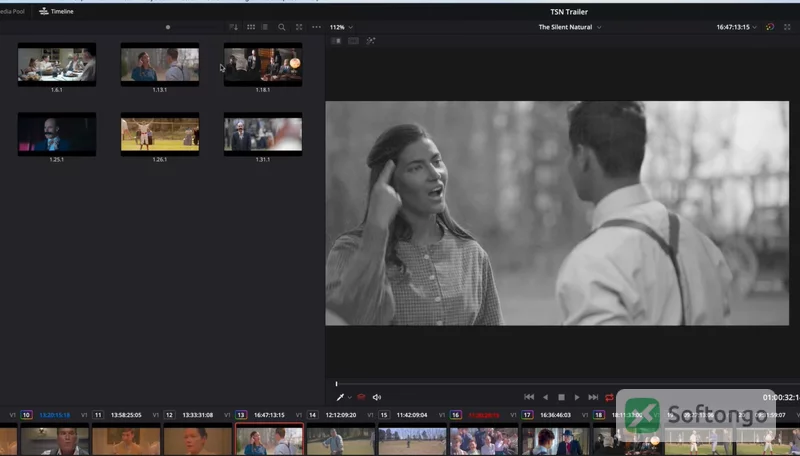Select gallery still 1.6.1

[x=57, y=64]
